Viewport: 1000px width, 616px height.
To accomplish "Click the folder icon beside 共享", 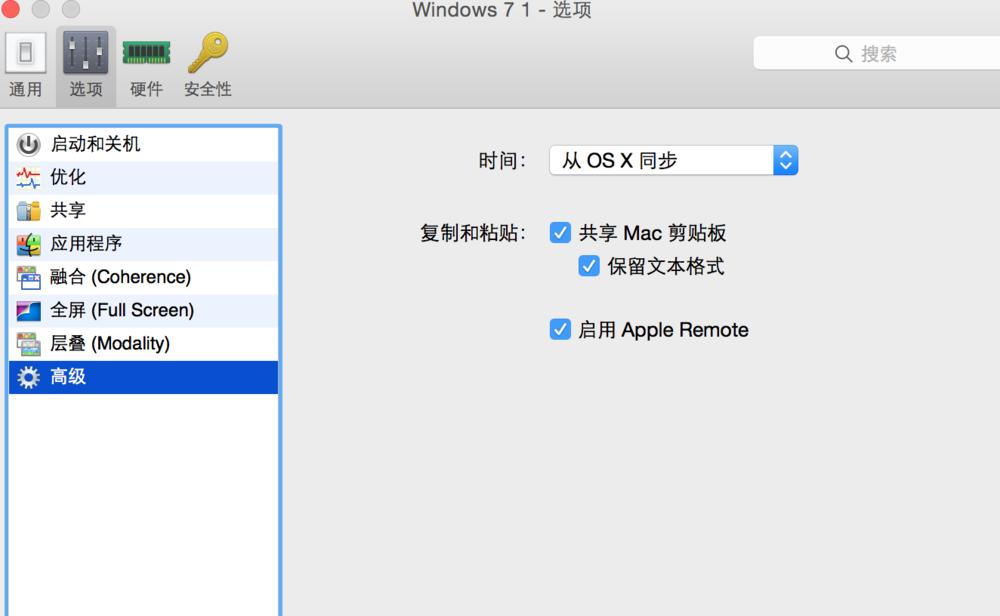I will tap(28, 211).
